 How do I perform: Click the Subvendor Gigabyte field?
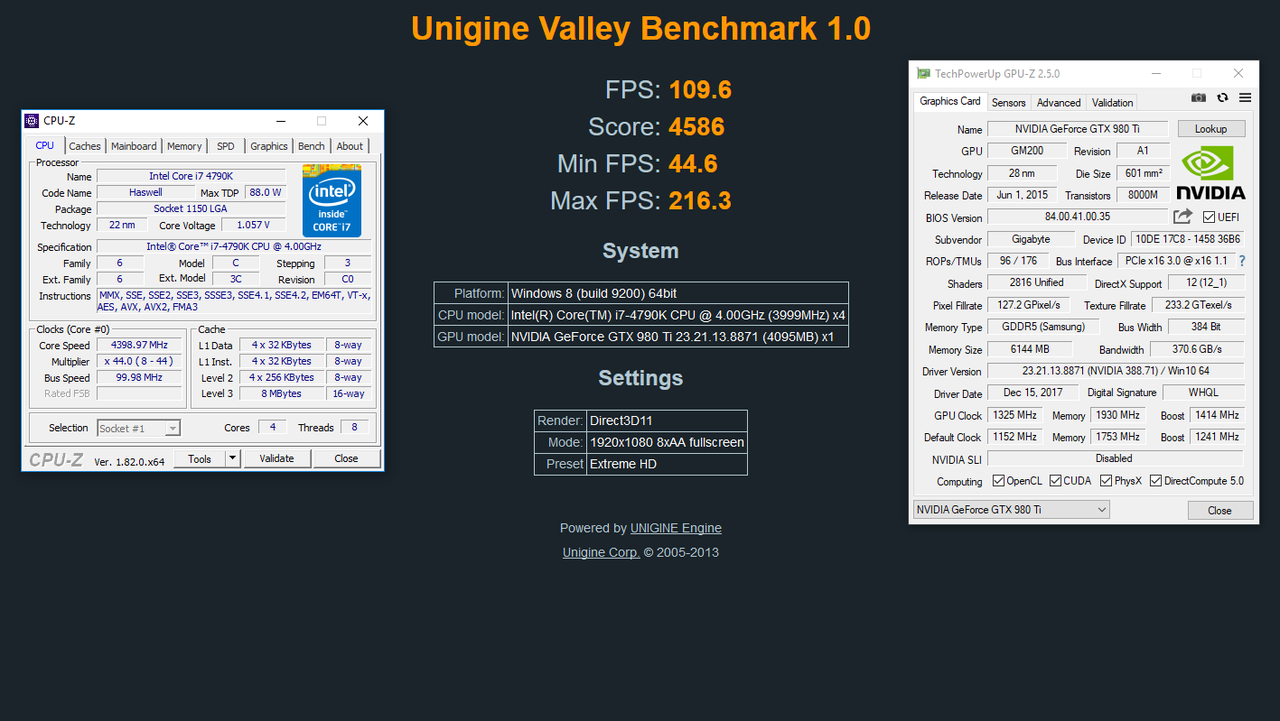pyautogui.click(x=1030, y=239)
